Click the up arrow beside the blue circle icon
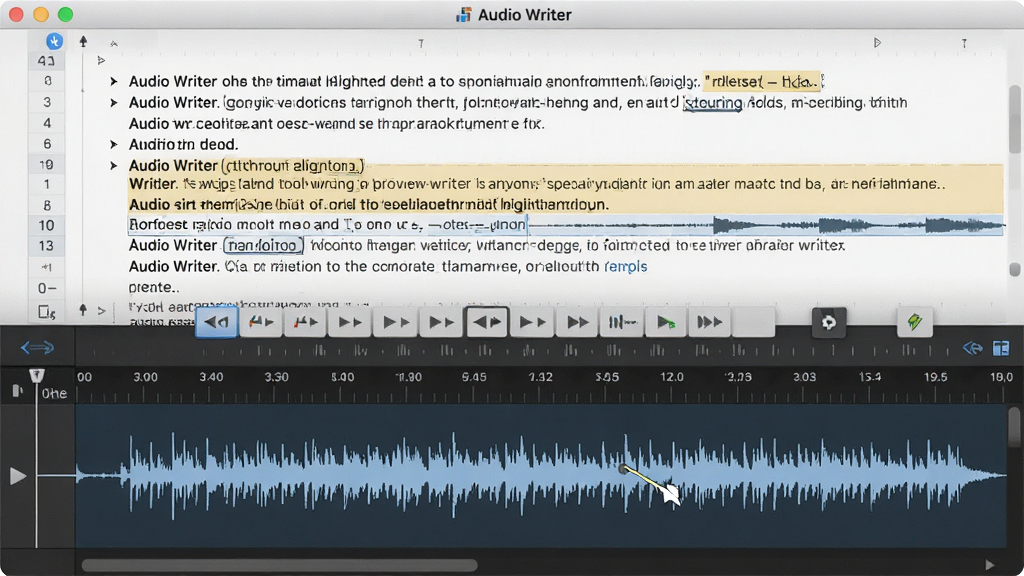 83,41
